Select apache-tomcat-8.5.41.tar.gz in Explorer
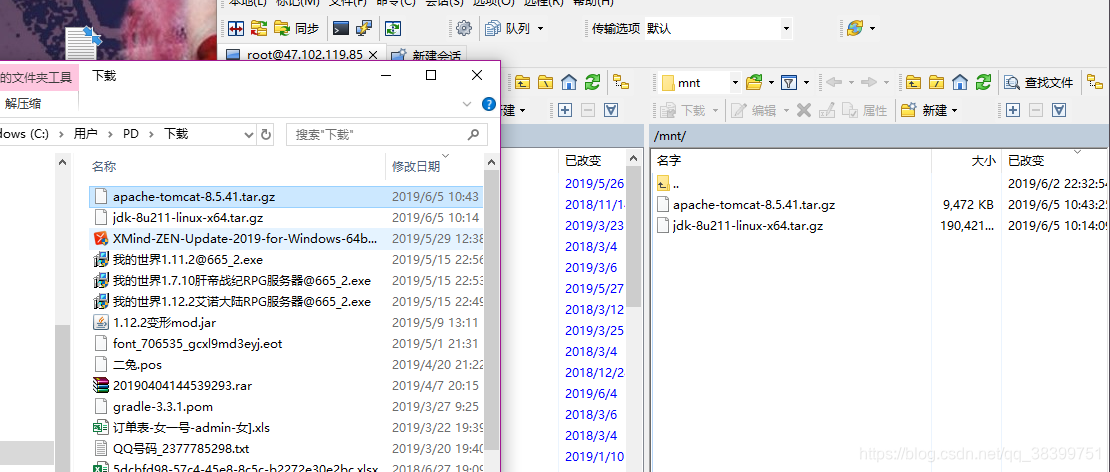 point(287,197)
